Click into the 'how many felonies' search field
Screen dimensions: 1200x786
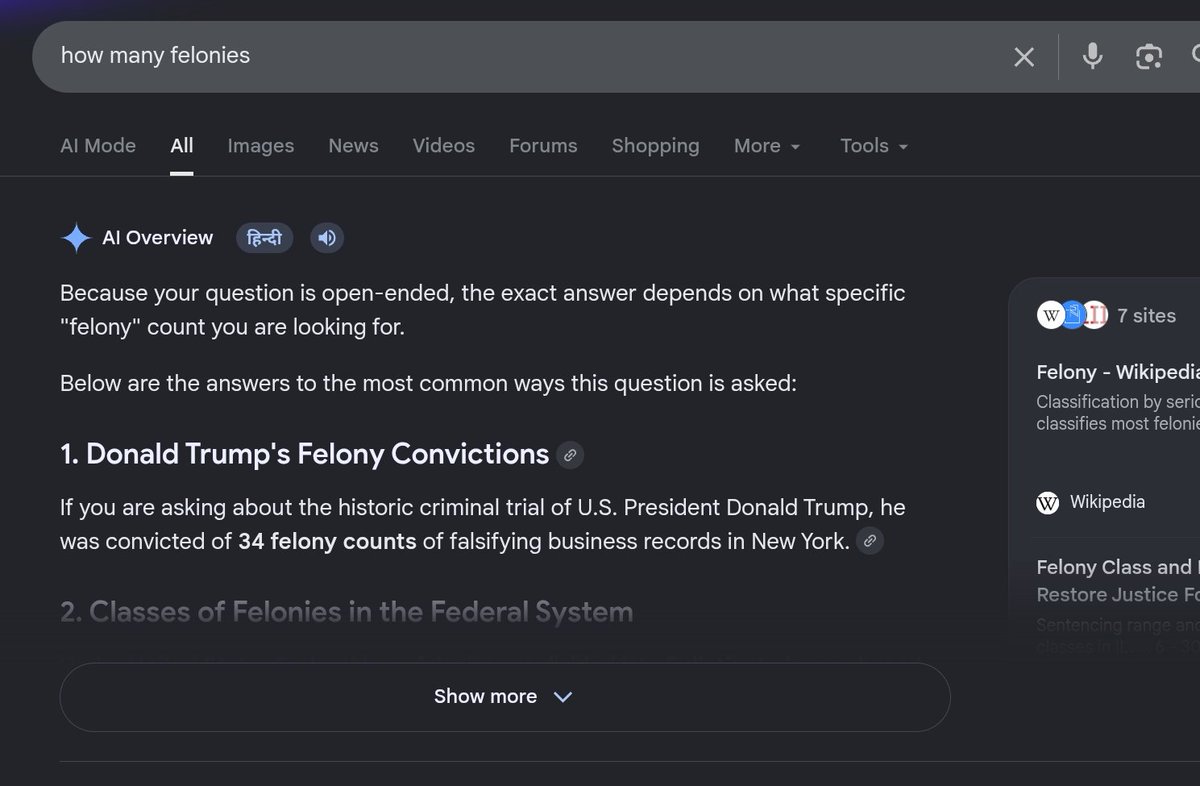[x=520, y=56]
